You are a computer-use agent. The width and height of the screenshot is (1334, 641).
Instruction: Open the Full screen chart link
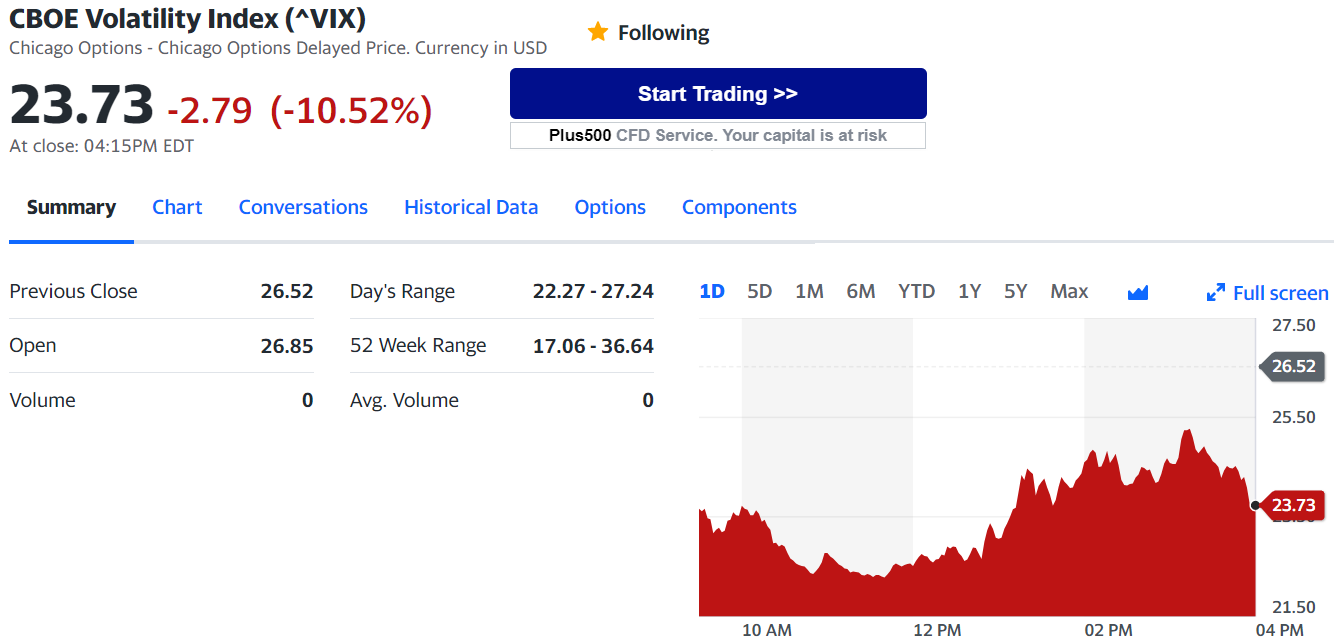(1268, 293)
